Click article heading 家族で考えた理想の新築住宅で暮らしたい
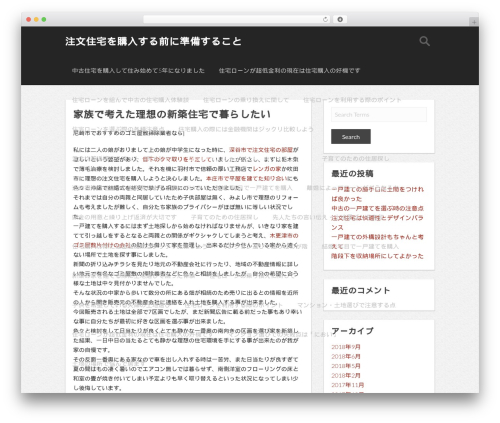The width and height of the screenshot is (500, 423). [x=172, y=114]
